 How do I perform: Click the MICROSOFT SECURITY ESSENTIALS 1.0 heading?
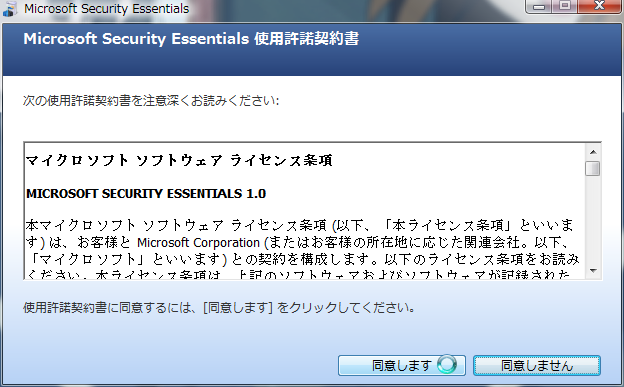click(146, 194)
